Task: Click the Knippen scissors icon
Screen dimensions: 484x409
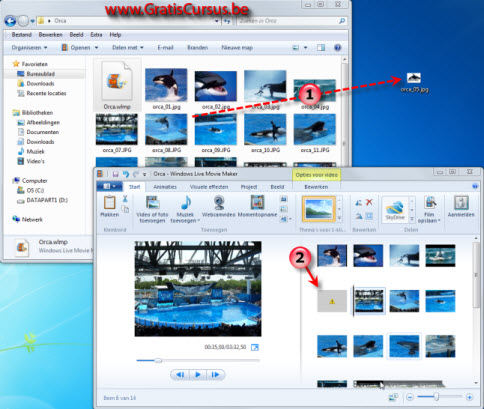Action: 125,199
